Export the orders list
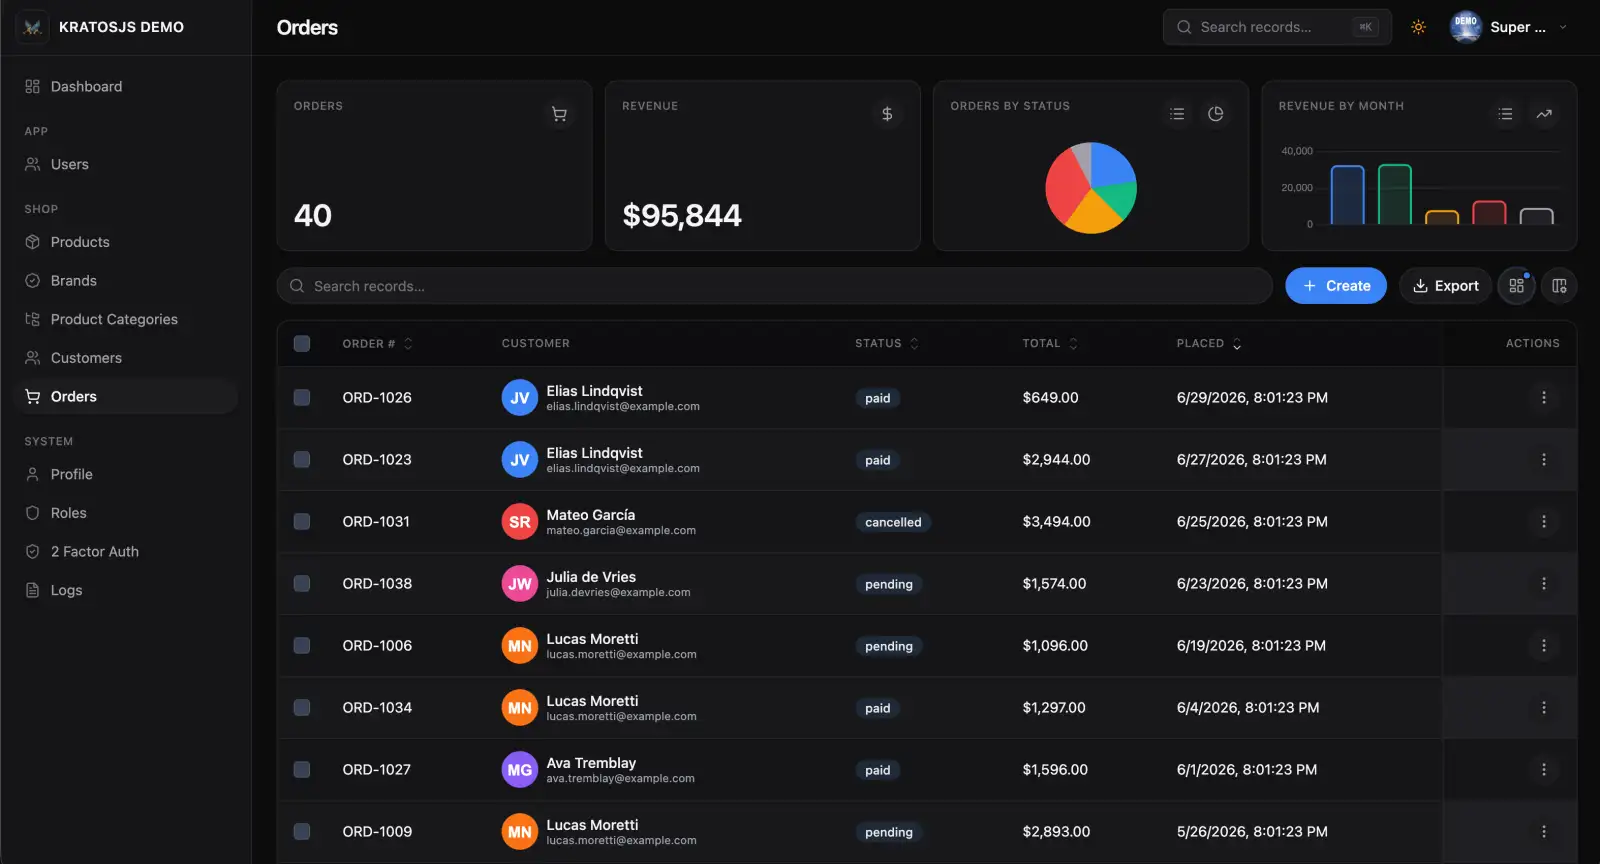This screenshot has height=864, width=1600. coord(1445,286)
